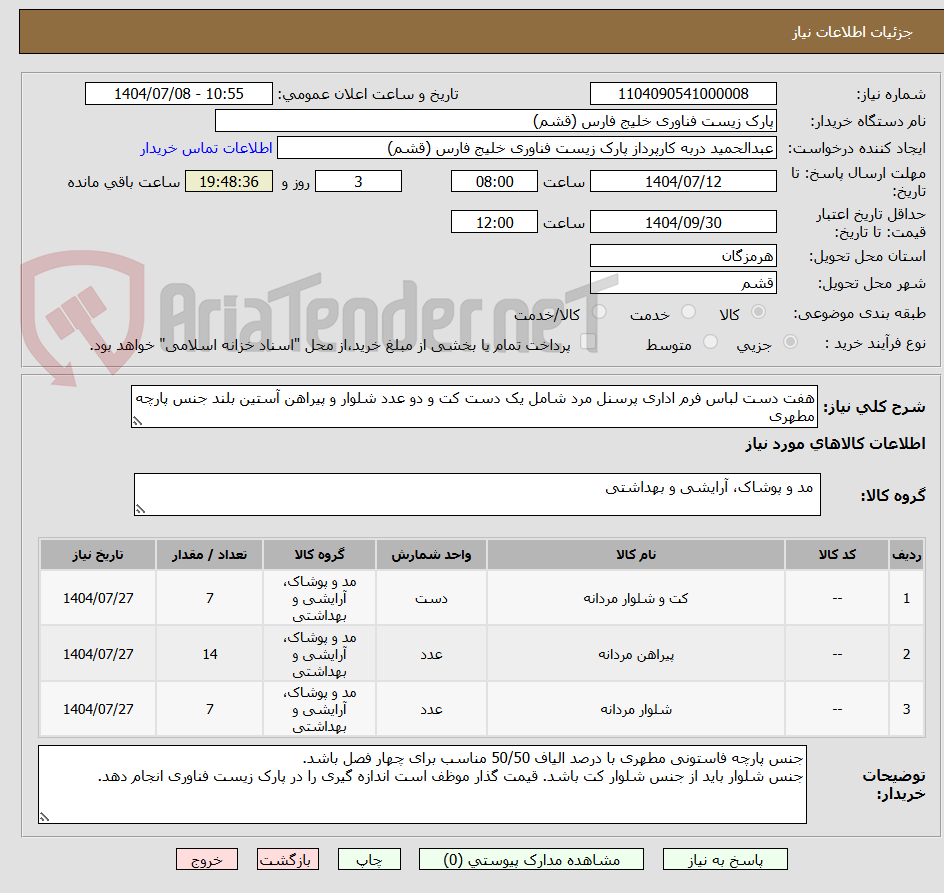Viewport: 944px width, 893px height.
Task: Select the خدمت radio option
Action: pos(688,312)
